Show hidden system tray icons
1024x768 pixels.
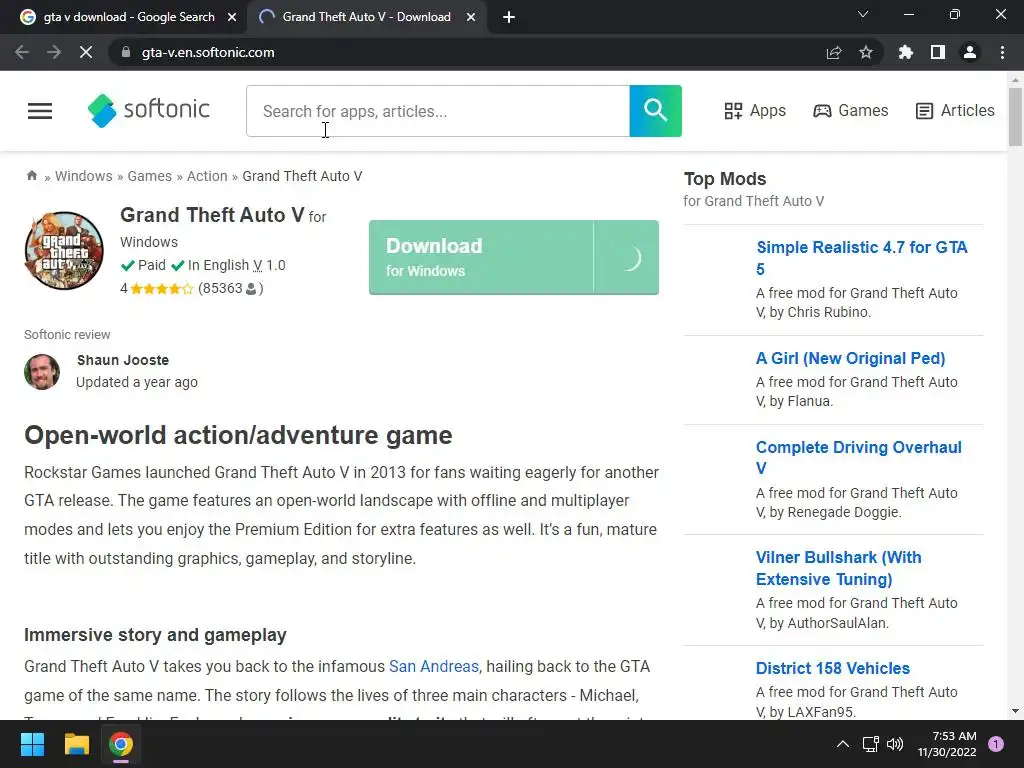(843, 744)
